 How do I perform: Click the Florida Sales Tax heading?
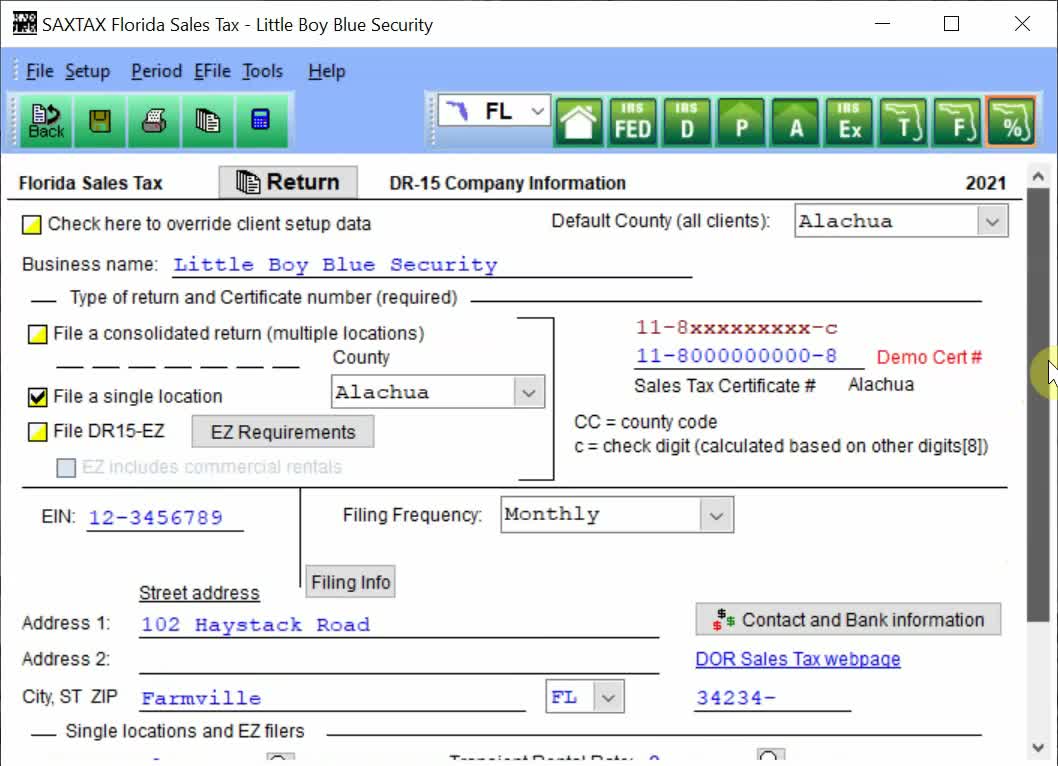pos(90,184)
